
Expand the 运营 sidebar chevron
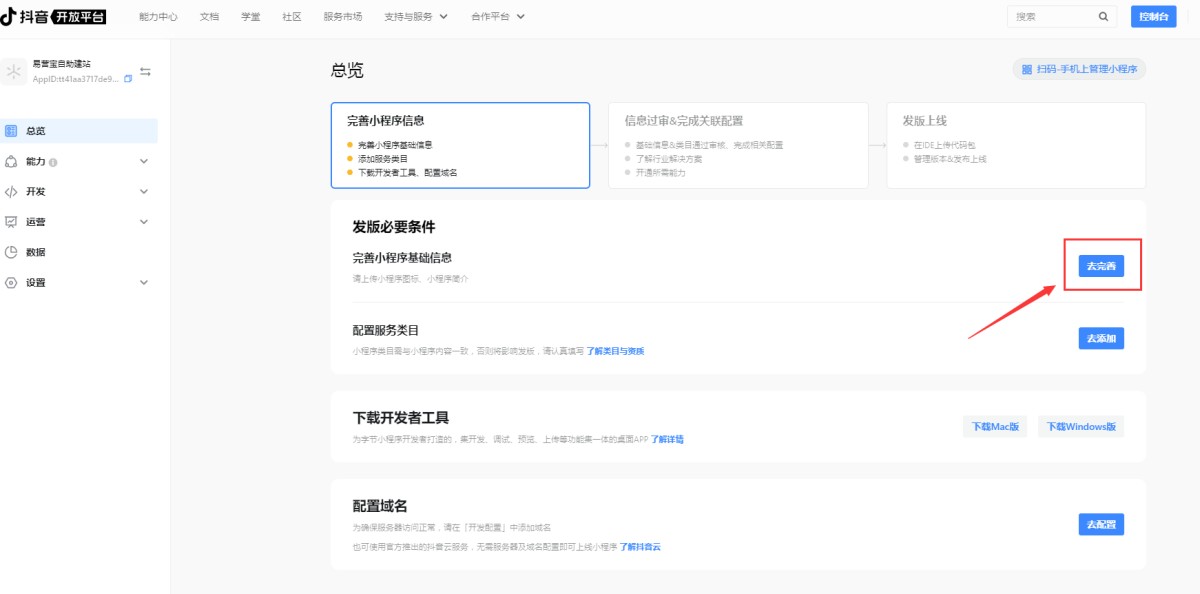click(144, 222)
